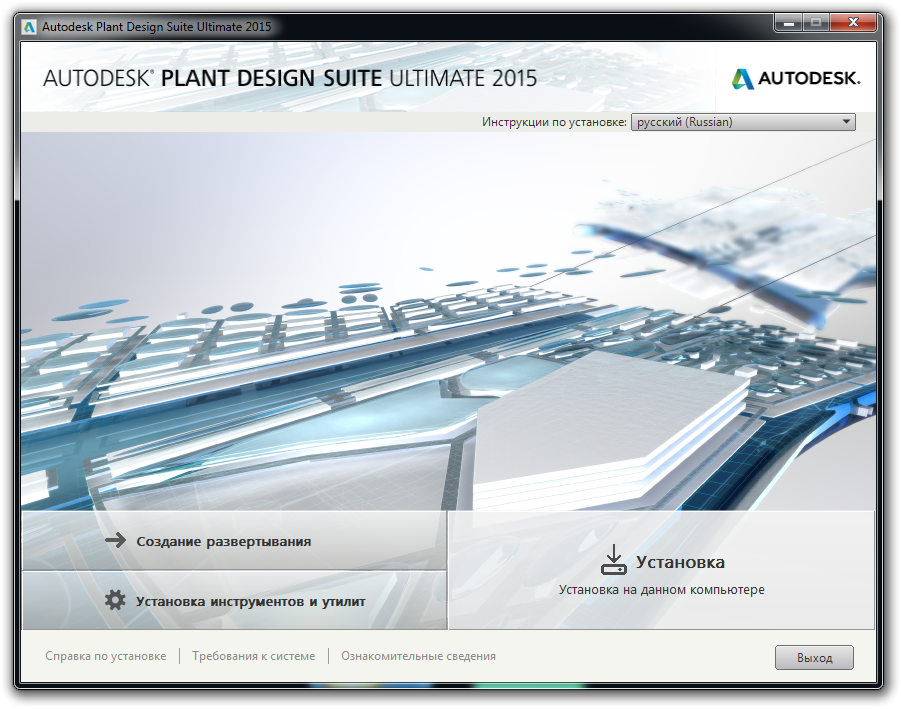Click the Autodesk logo in the header
The image size is (901, 709).
(x=795, y=78)
